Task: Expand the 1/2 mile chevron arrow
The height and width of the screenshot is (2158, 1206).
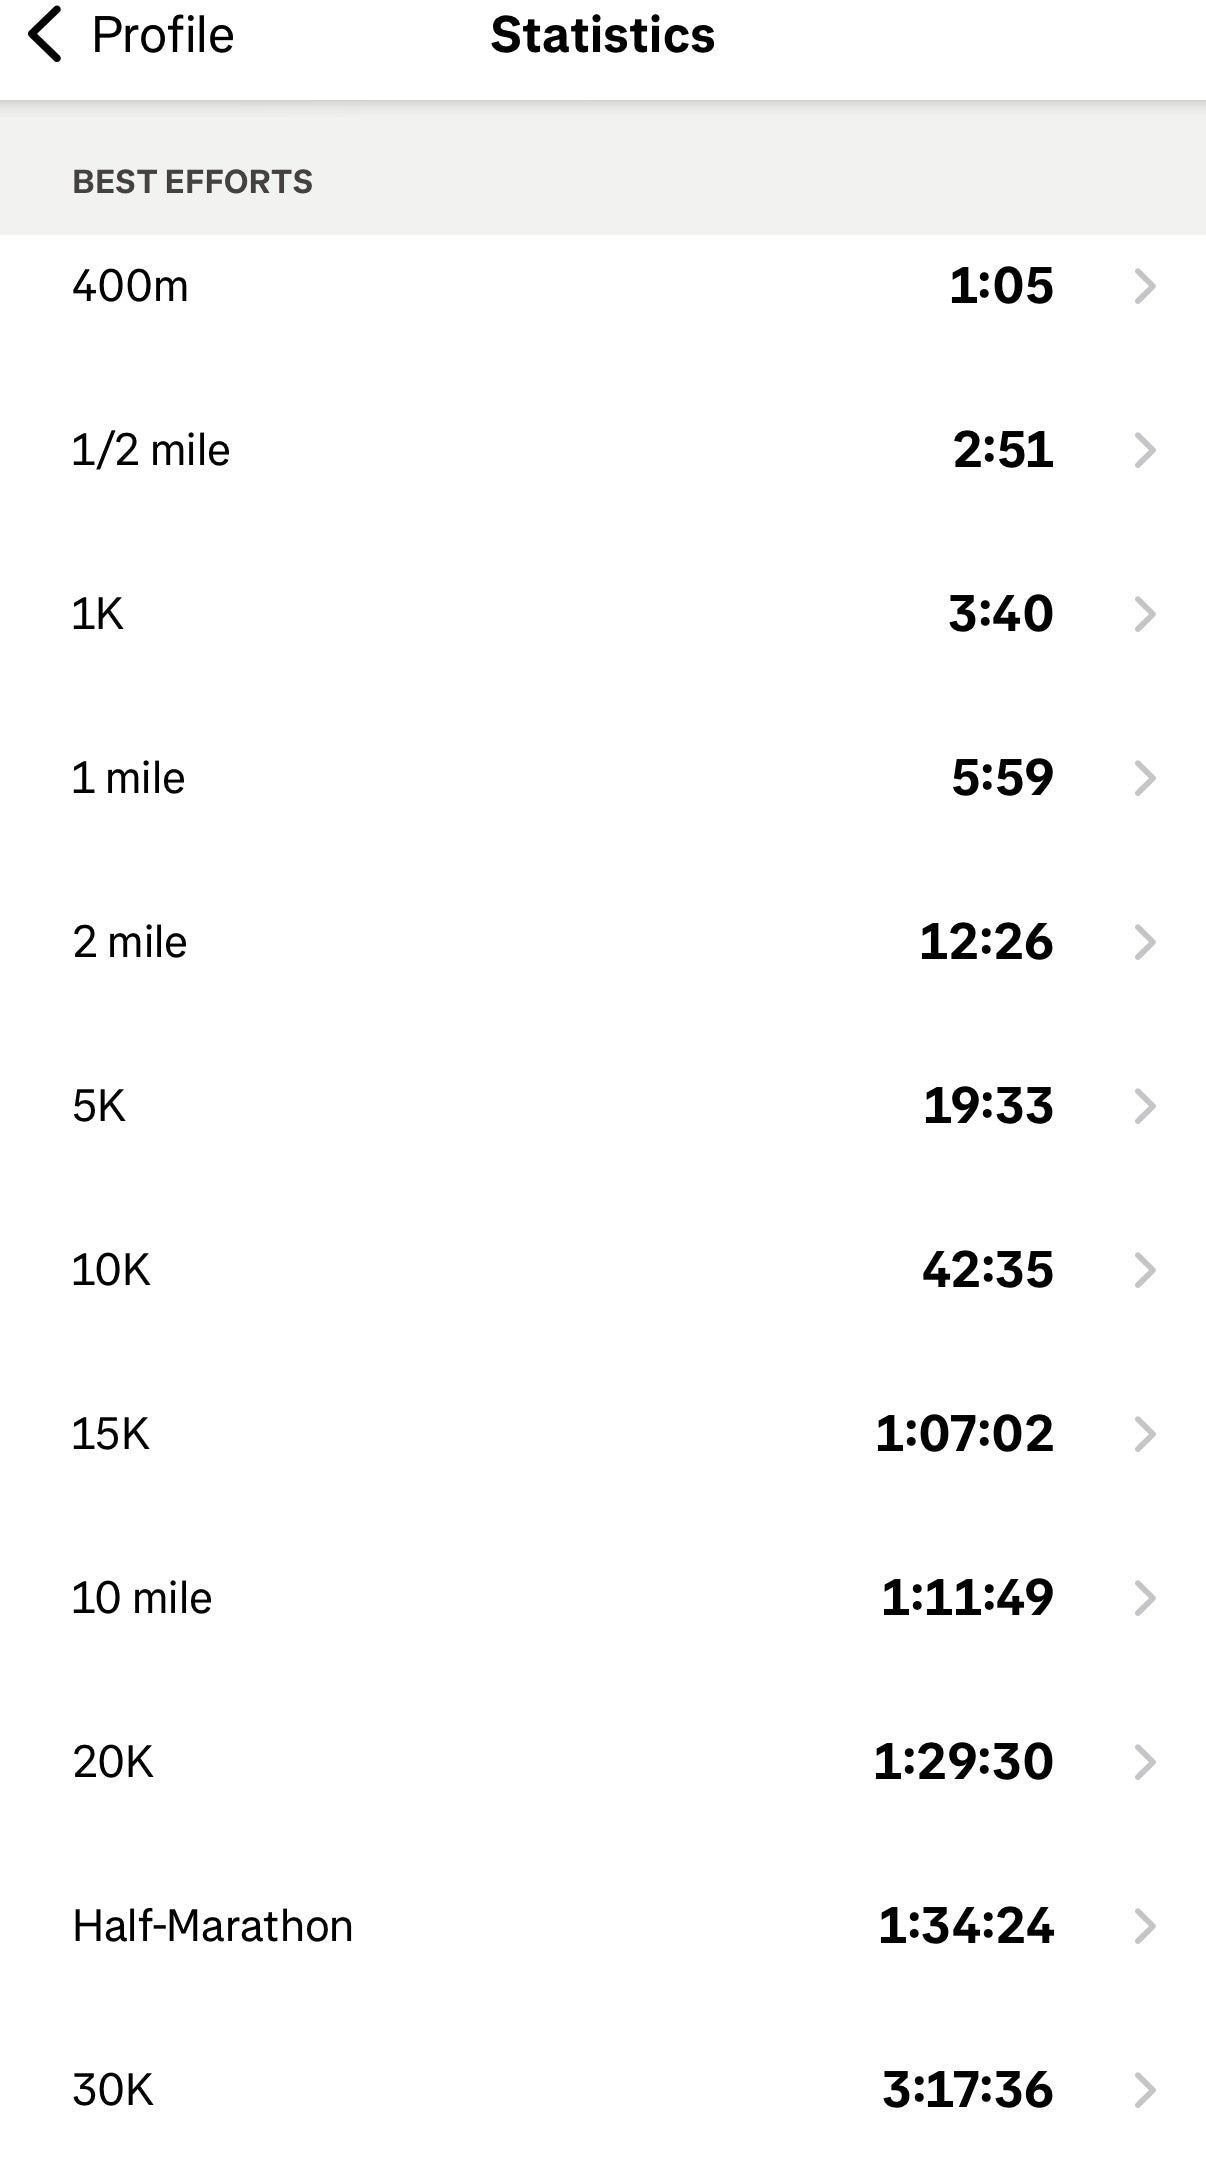Action: tap(1145, 451)
